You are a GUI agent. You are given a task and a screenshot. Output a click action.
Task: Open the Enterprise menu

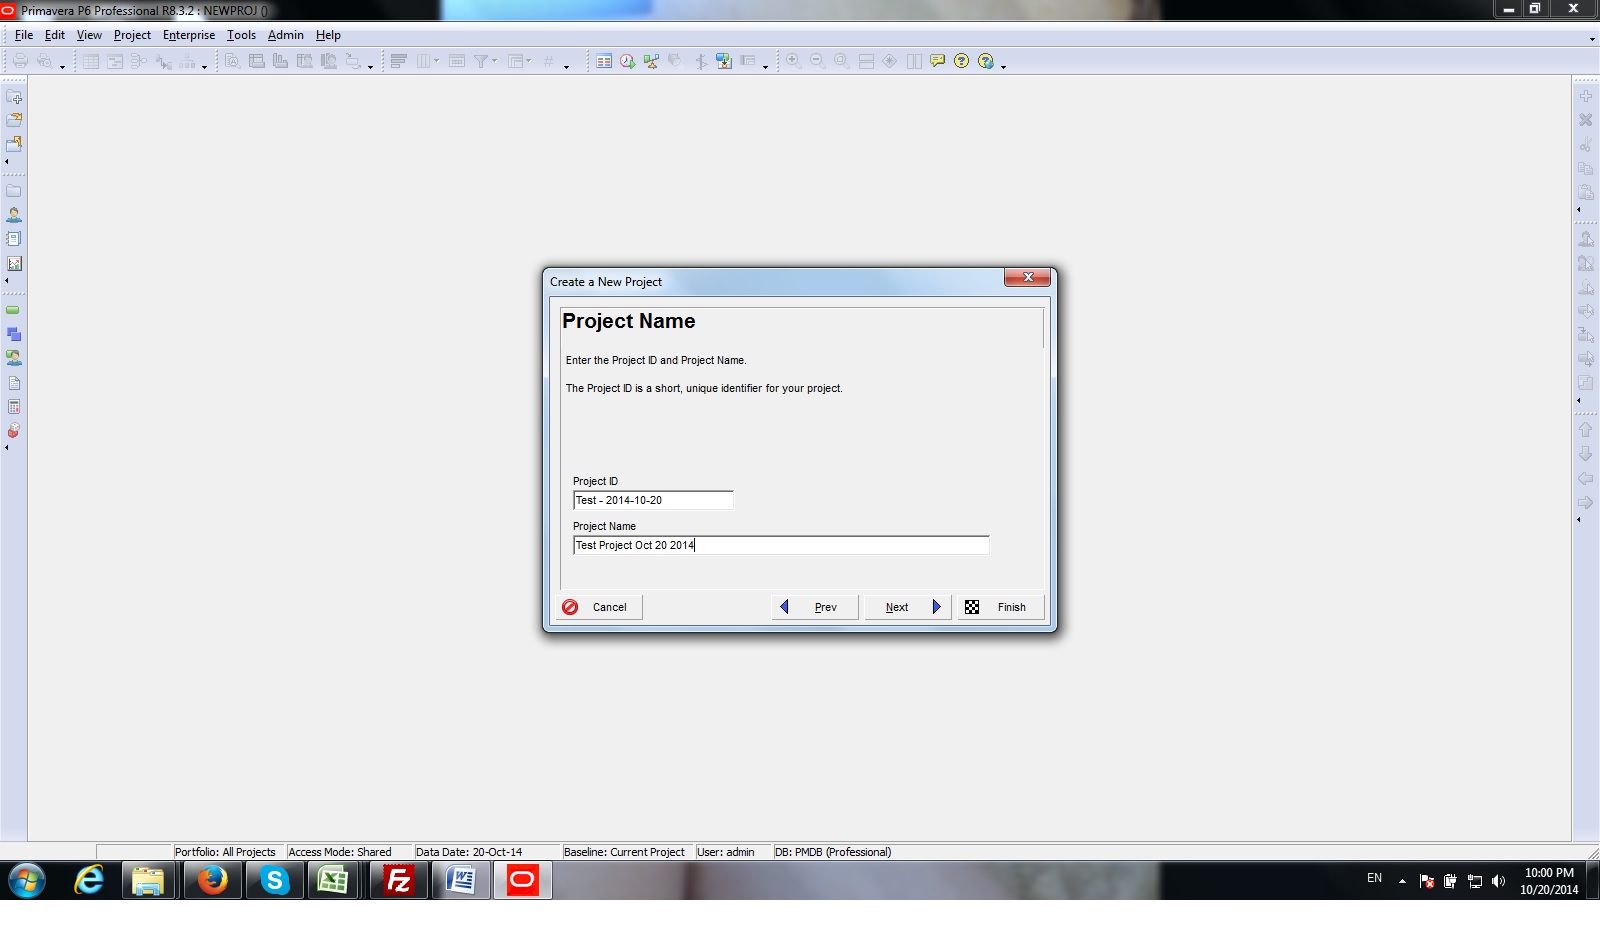[x=189, y=35]
